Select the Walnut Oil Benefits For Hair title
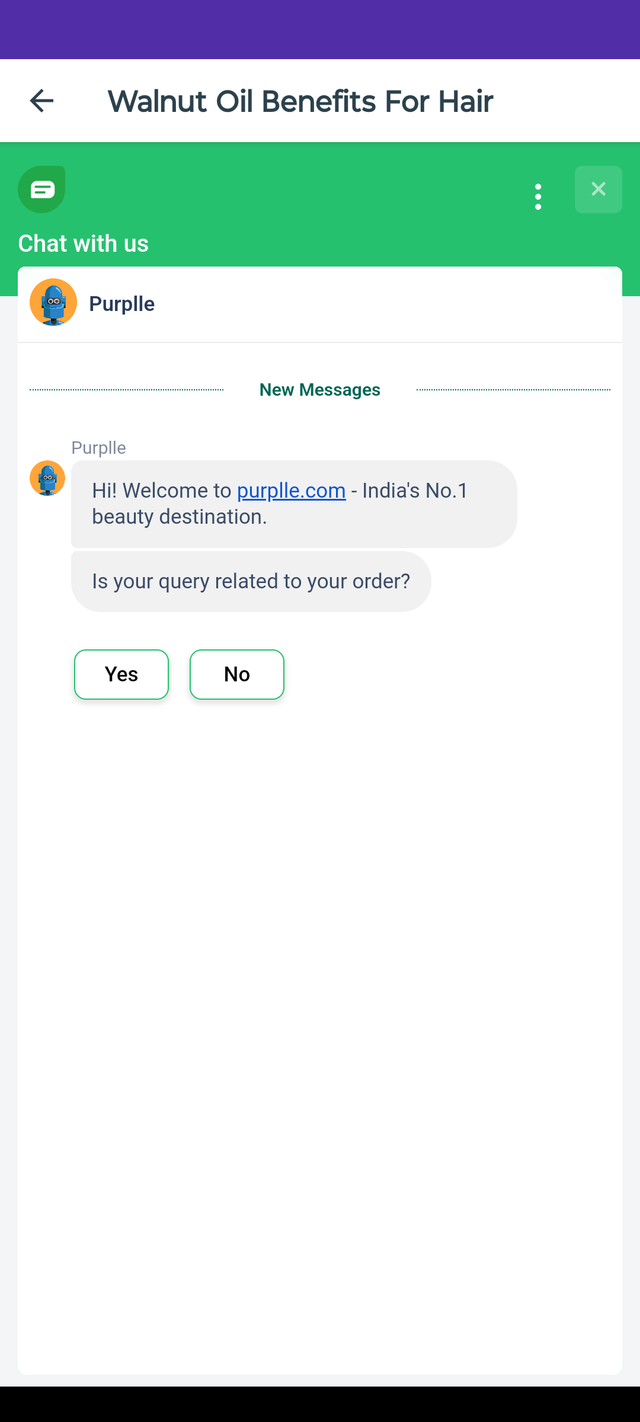Screen dimensions: 640x1422 (x=301, y=101)
